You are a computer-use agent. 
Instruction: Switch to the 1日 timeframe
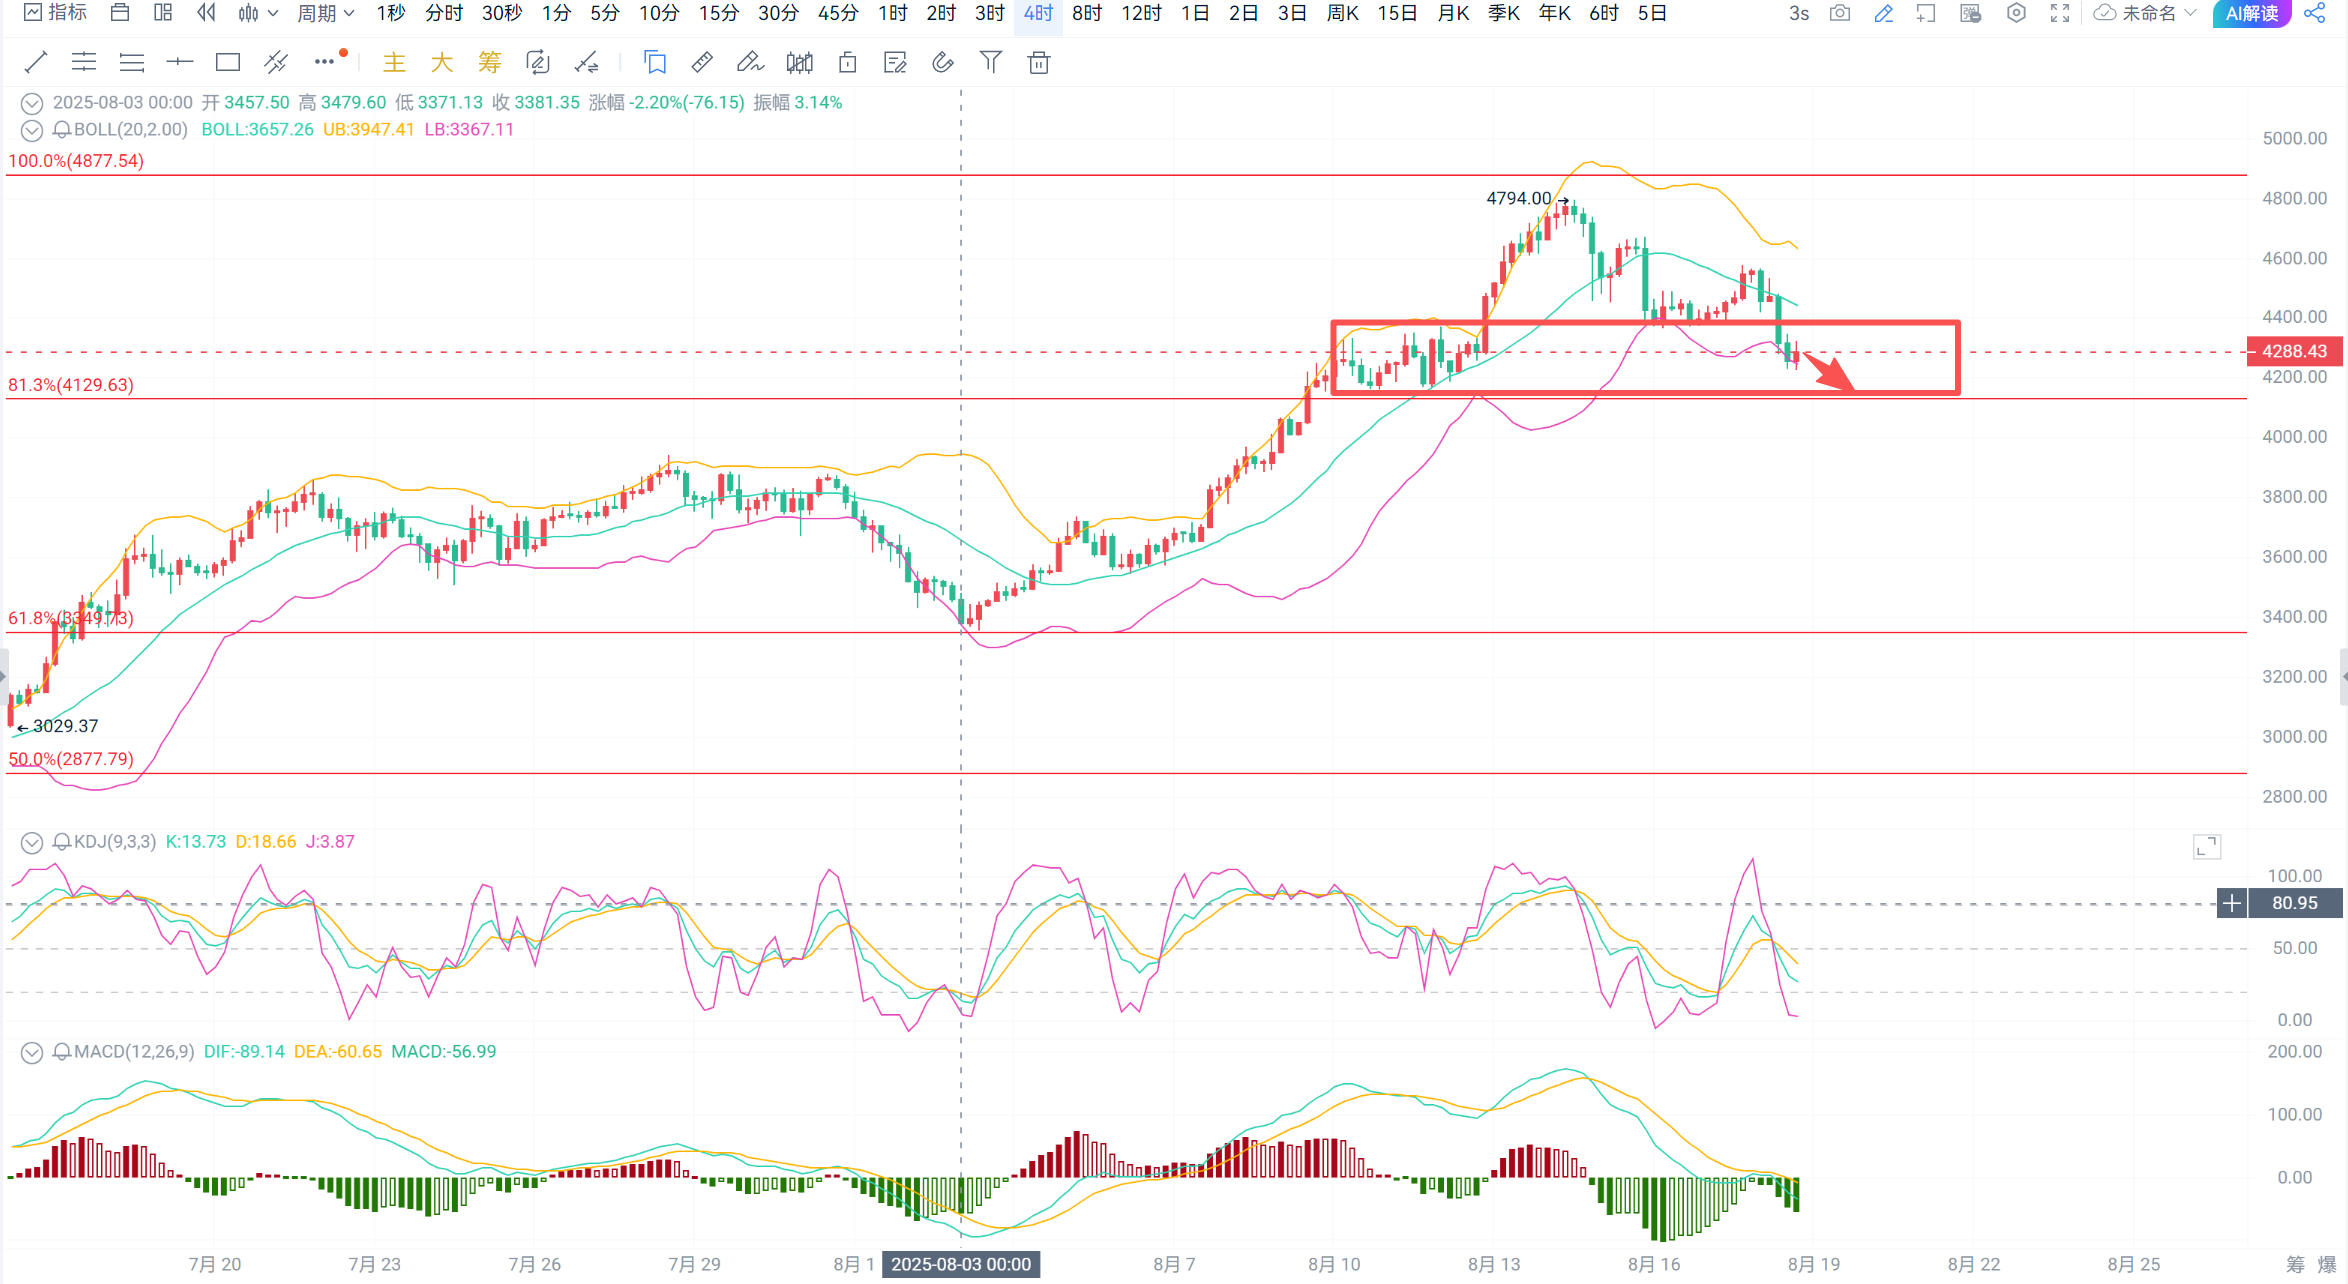[x=1195, y=13]
